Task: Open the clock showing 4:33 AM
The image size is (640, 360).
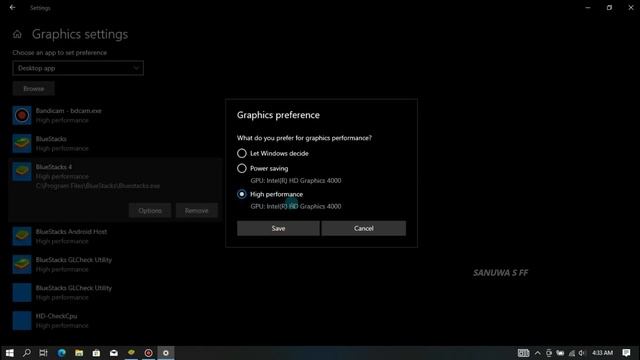Action: click(602, 353)
